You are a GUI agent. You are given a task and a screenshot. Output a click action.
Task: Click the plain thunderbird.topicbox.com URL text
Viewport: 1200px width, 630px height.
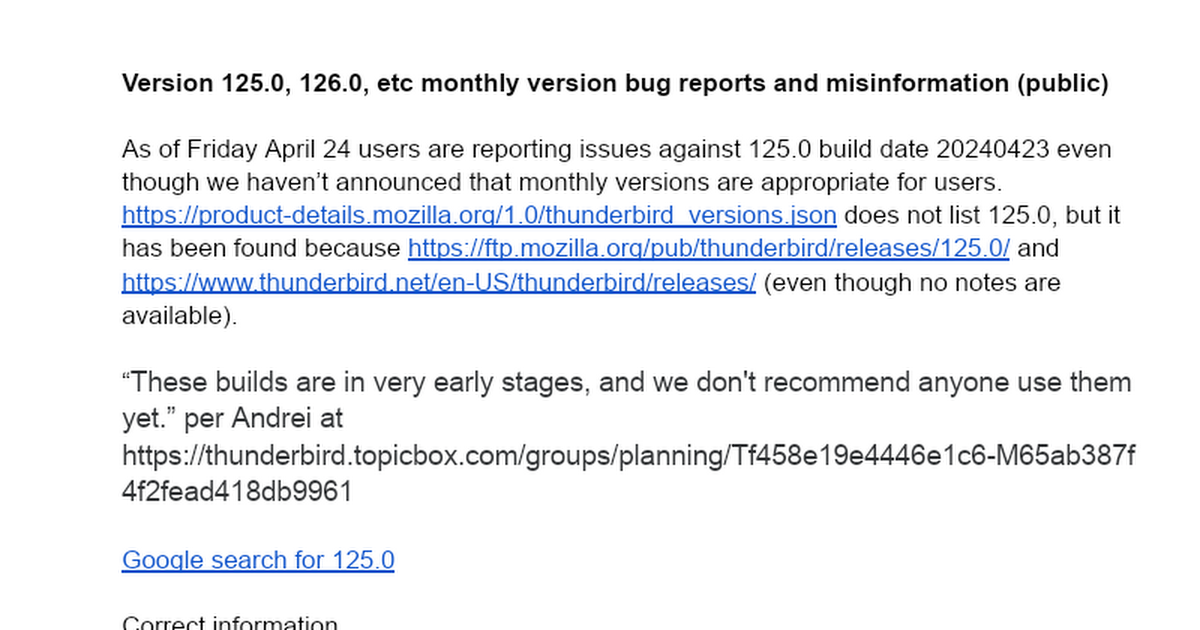click(628, 456)
